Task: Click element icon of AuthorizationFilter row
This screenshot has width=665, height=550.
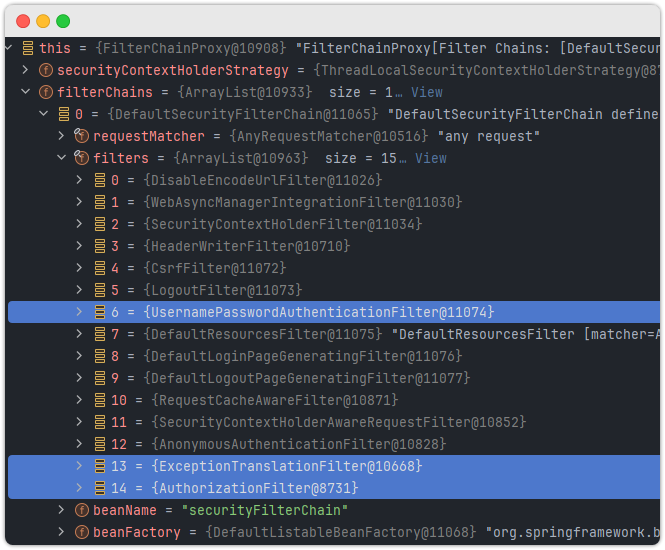Action: click(100, 489)
